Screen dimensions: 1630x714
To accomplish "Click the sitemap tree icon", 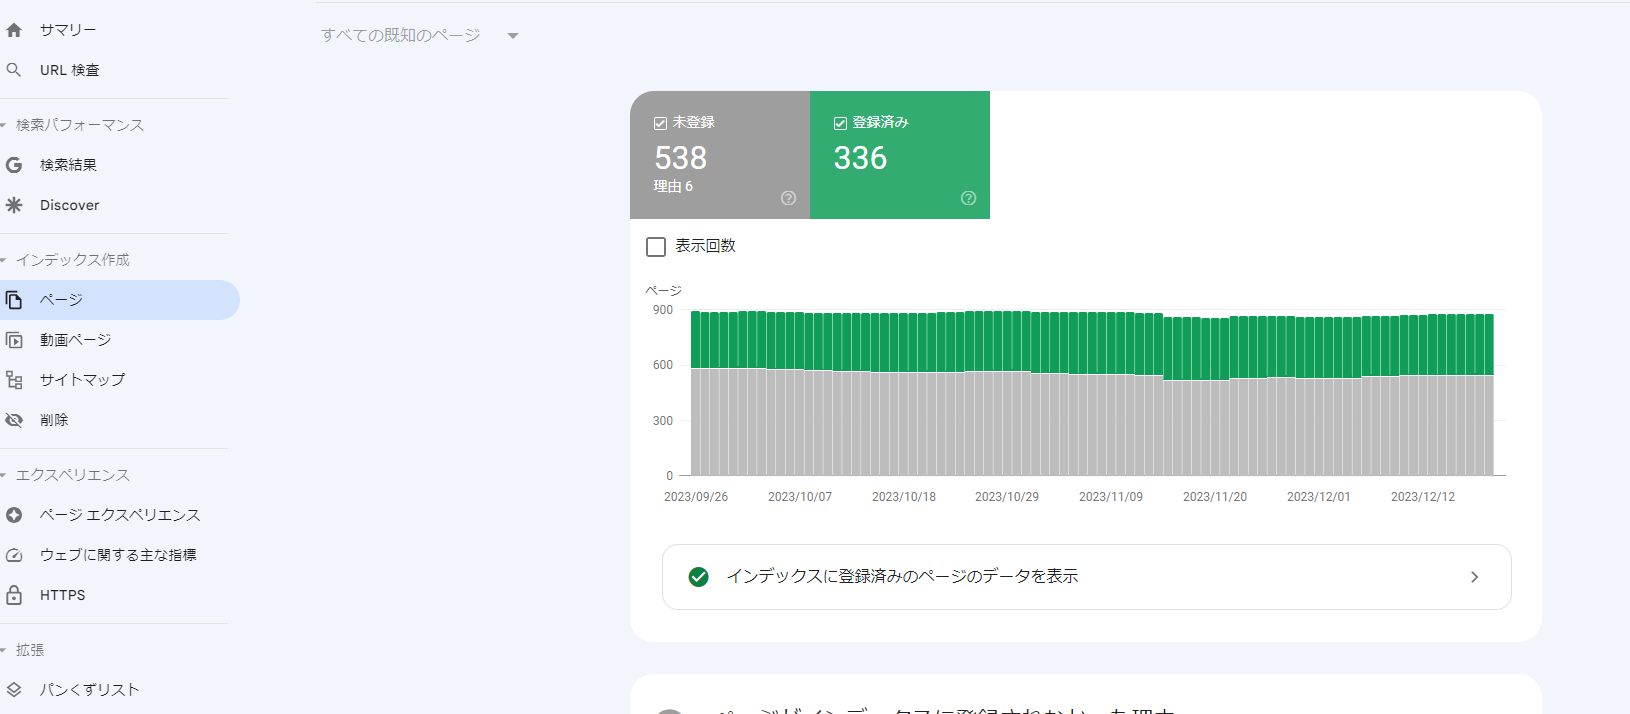I will pyautogui.click(x=14, y=380).
